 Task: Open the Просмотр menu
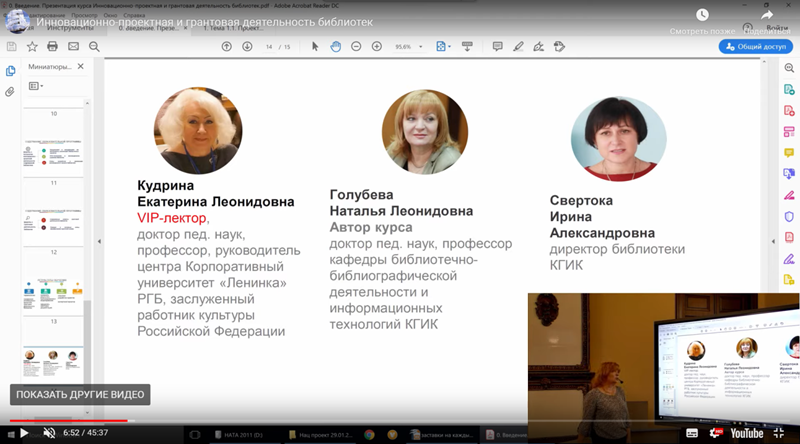coord(84,15)
